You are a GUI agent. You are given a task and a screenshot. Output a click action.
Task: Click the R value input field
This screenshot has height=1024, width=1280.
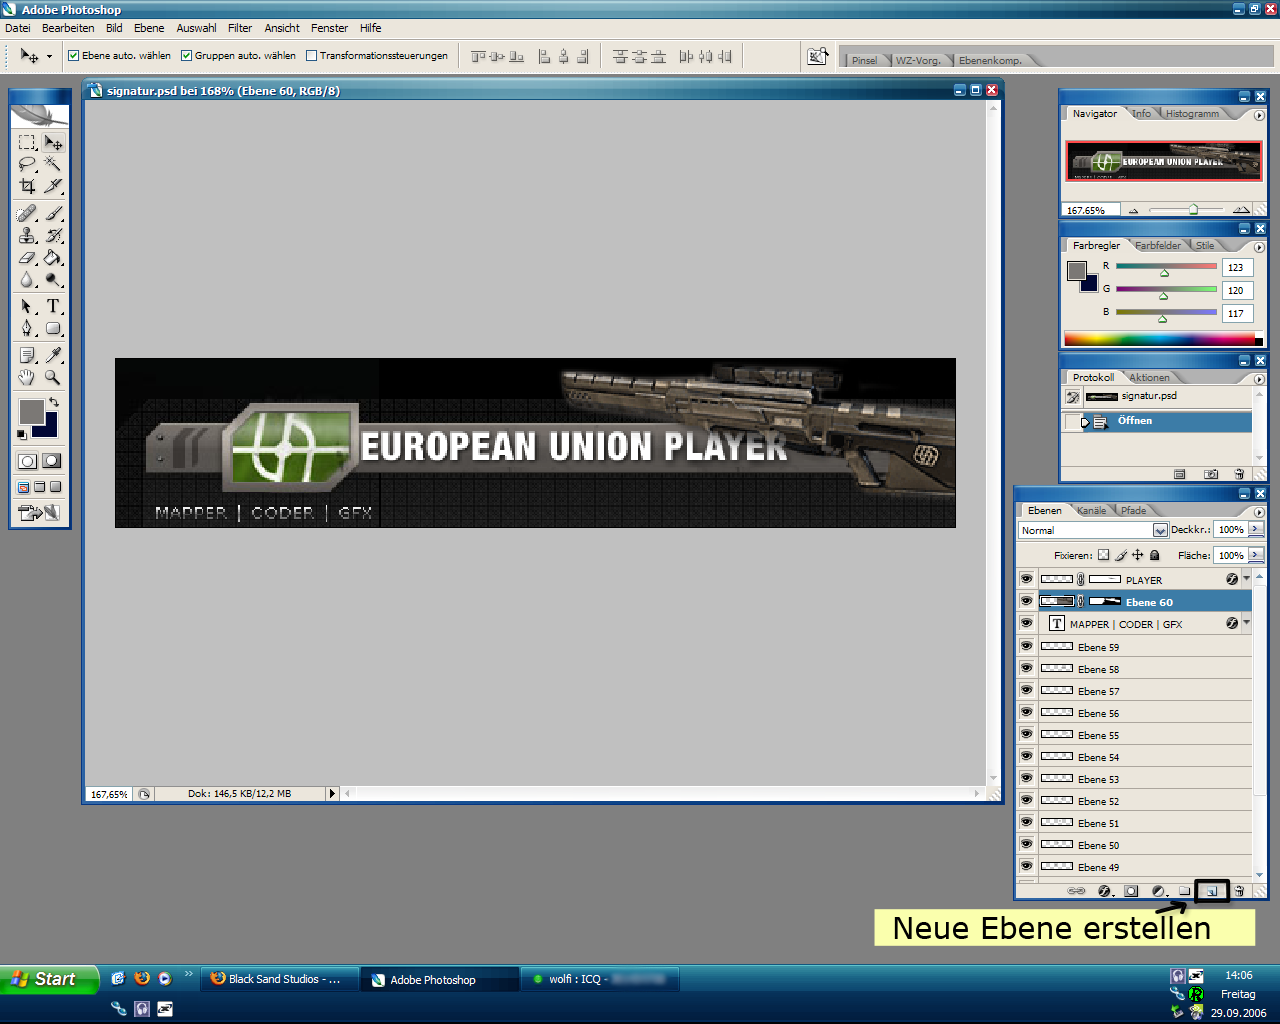point(1237,267)
